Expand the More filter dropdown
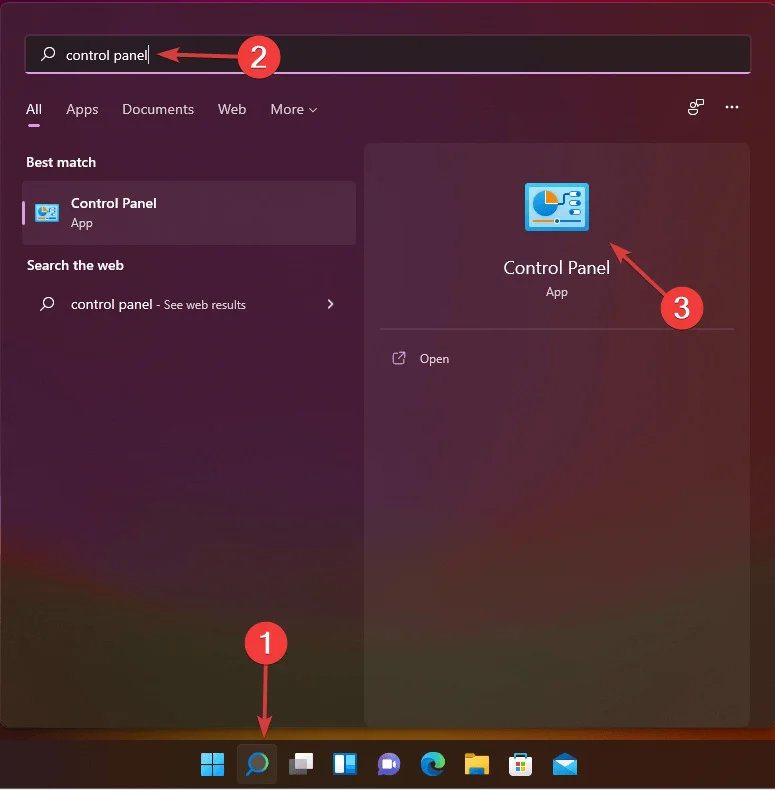 (x=293, y=109)
